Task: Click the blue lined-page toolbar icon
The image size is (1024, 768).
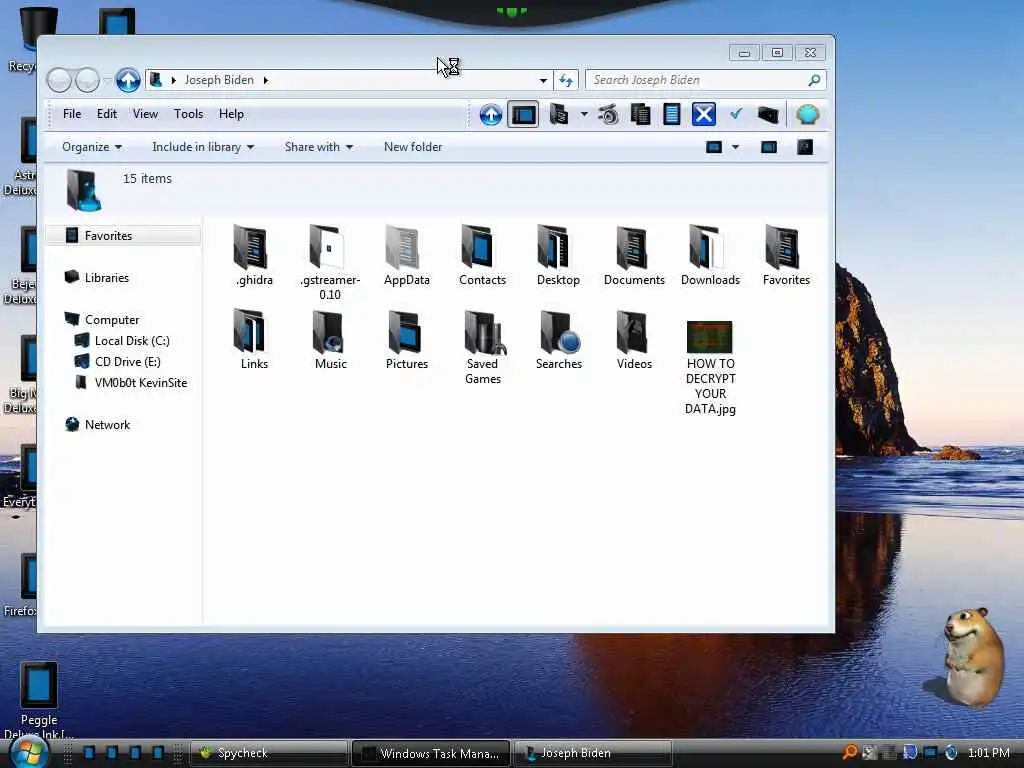Action: point(672,115)
